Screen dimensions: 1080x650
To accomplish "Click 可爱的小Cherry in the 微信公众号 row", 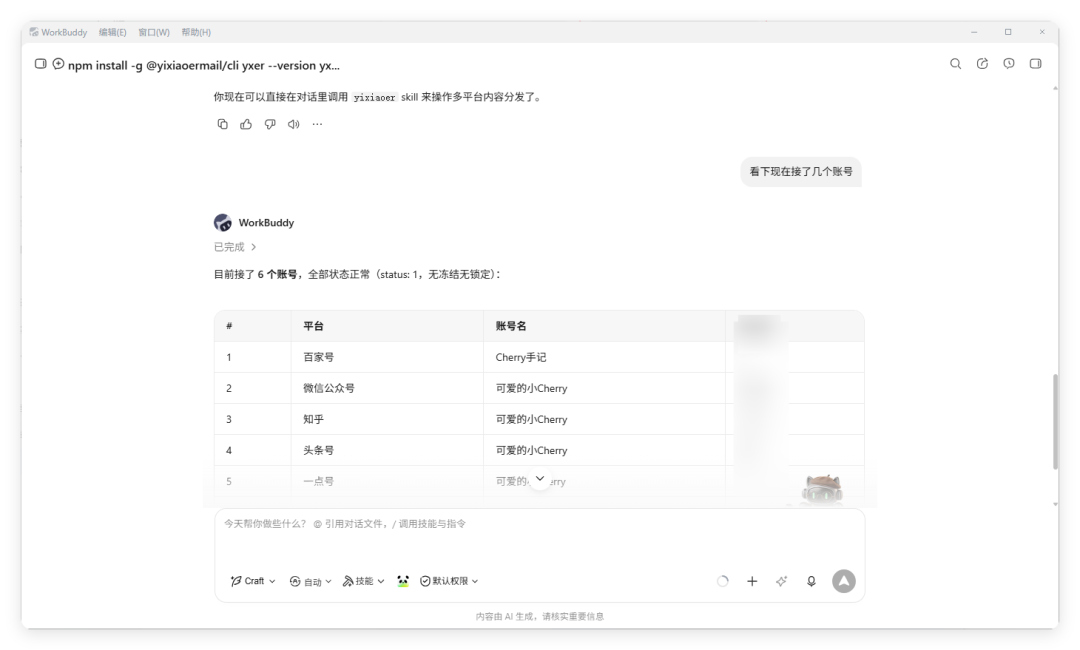I will 531,388.
